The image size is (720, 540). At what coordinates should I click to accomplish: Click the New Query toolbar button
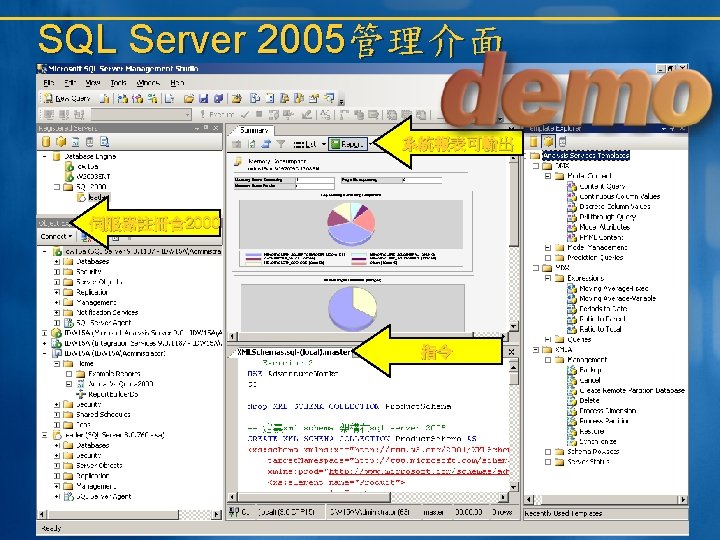67,98
